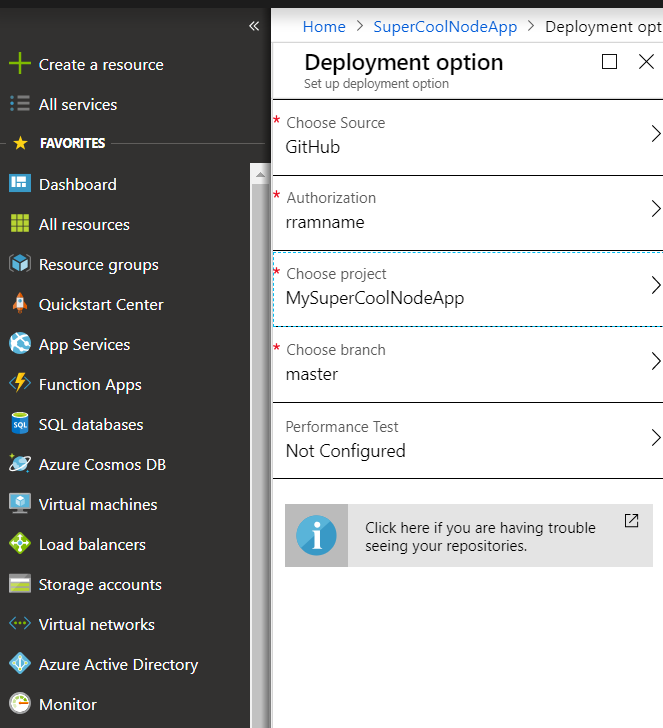Click the Function Apps lightning icon
Image resolution: width=663 pixels, height=728 pixels.
20,384
